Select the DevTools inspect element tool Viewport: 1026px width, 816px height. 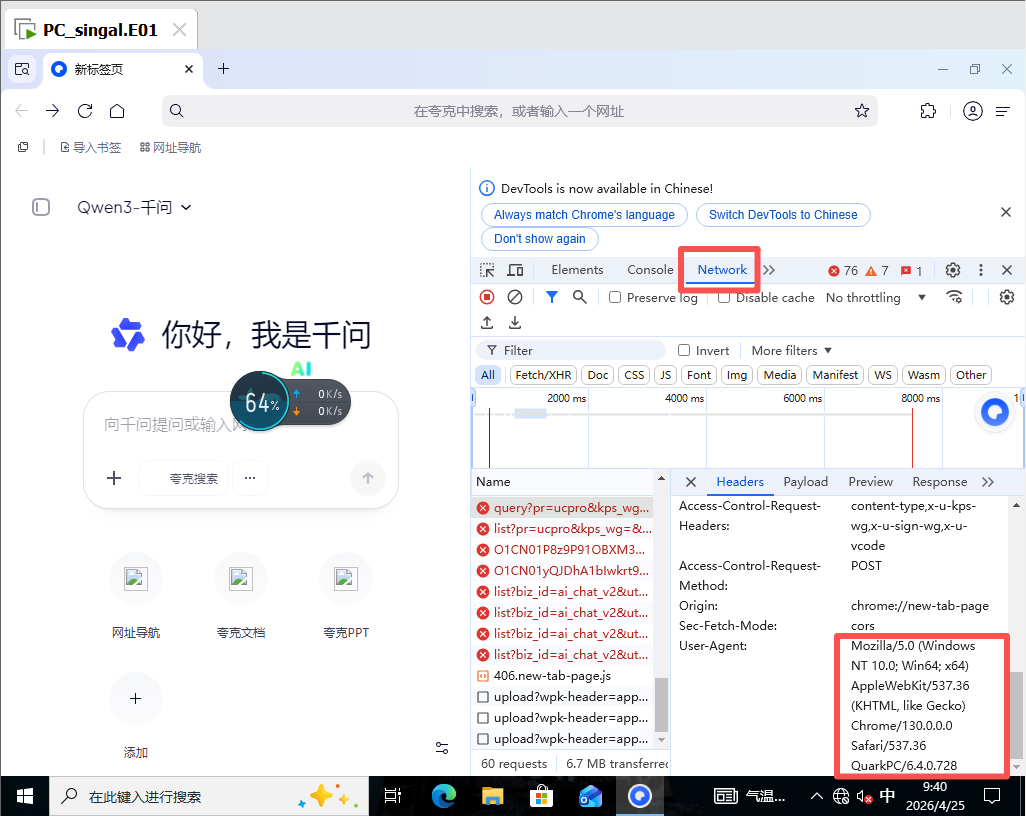(487, 270)
